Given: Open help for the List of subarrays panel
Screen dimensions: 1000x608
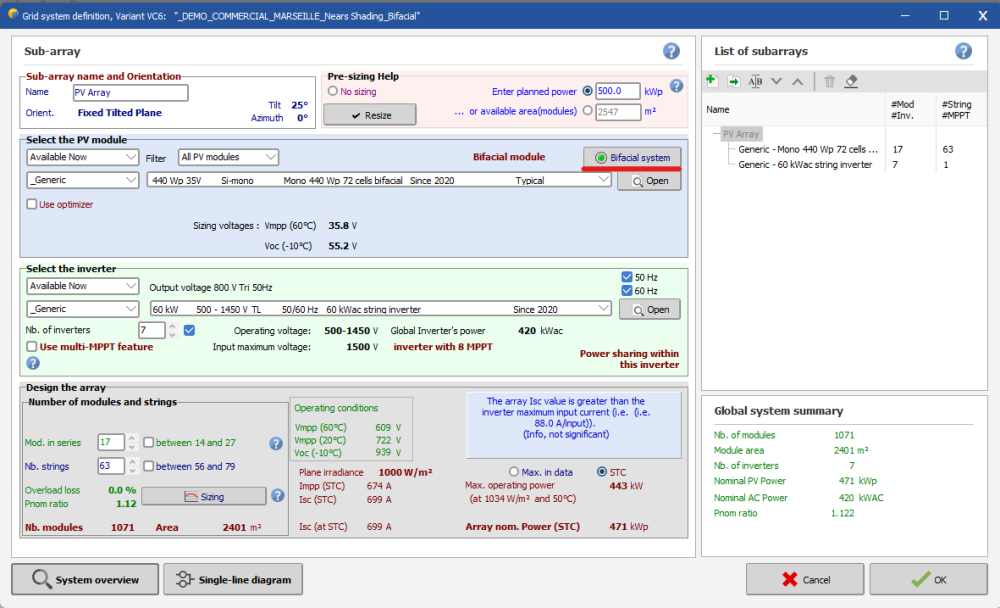Looking at the screenshot, I should 963,51.
